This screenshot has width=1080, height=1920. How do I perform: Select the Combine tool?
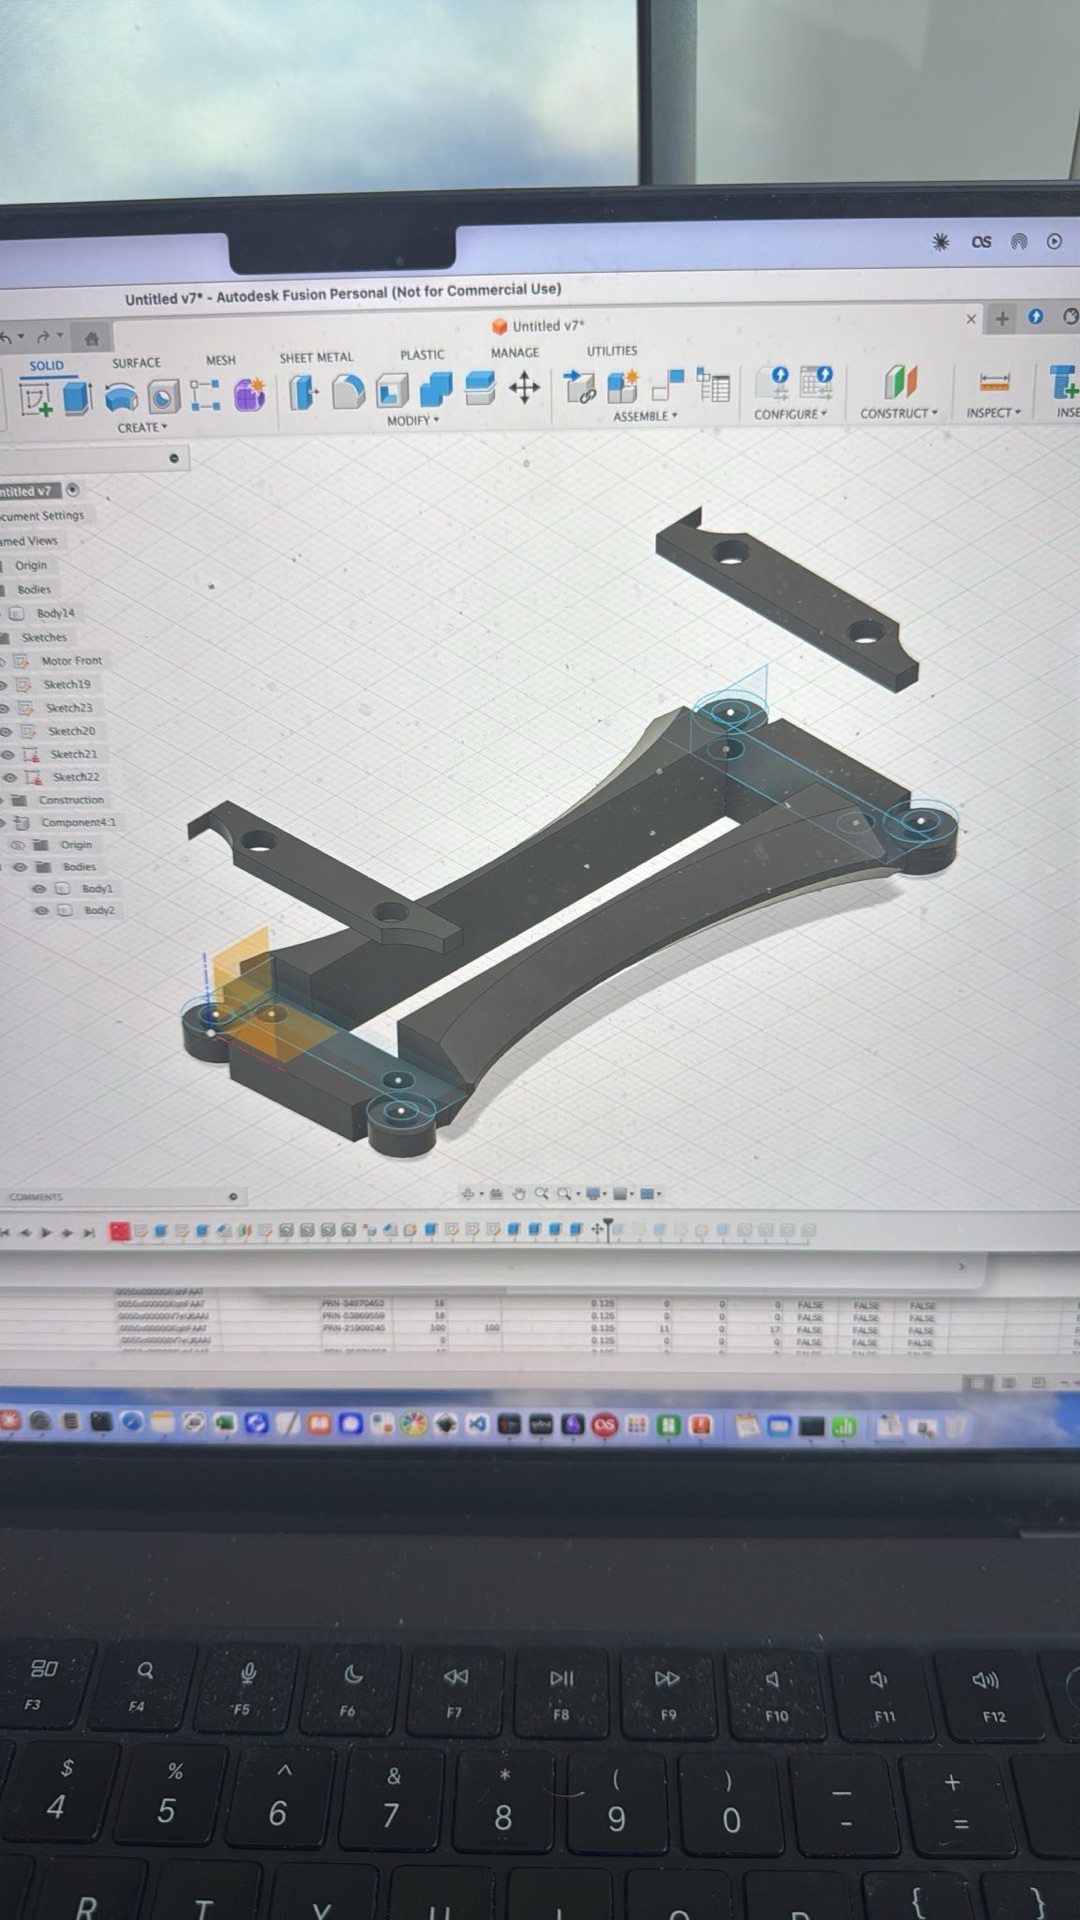coord(436,389)
